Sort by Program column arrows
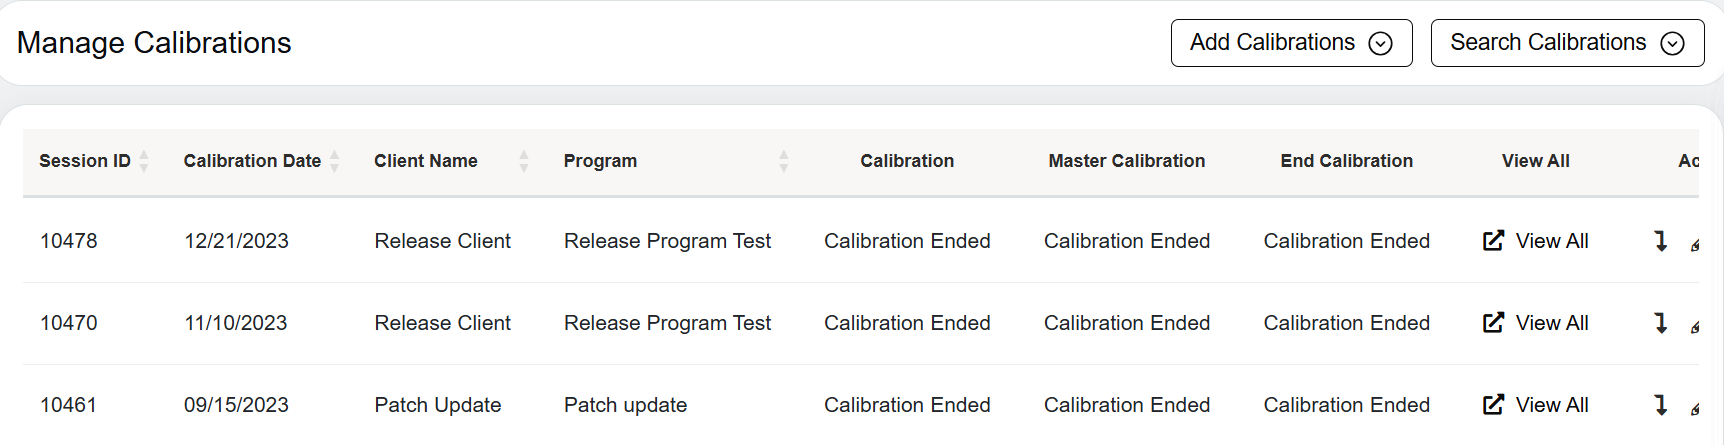The height and width of the screenshot is (445, 1724). 784,161
